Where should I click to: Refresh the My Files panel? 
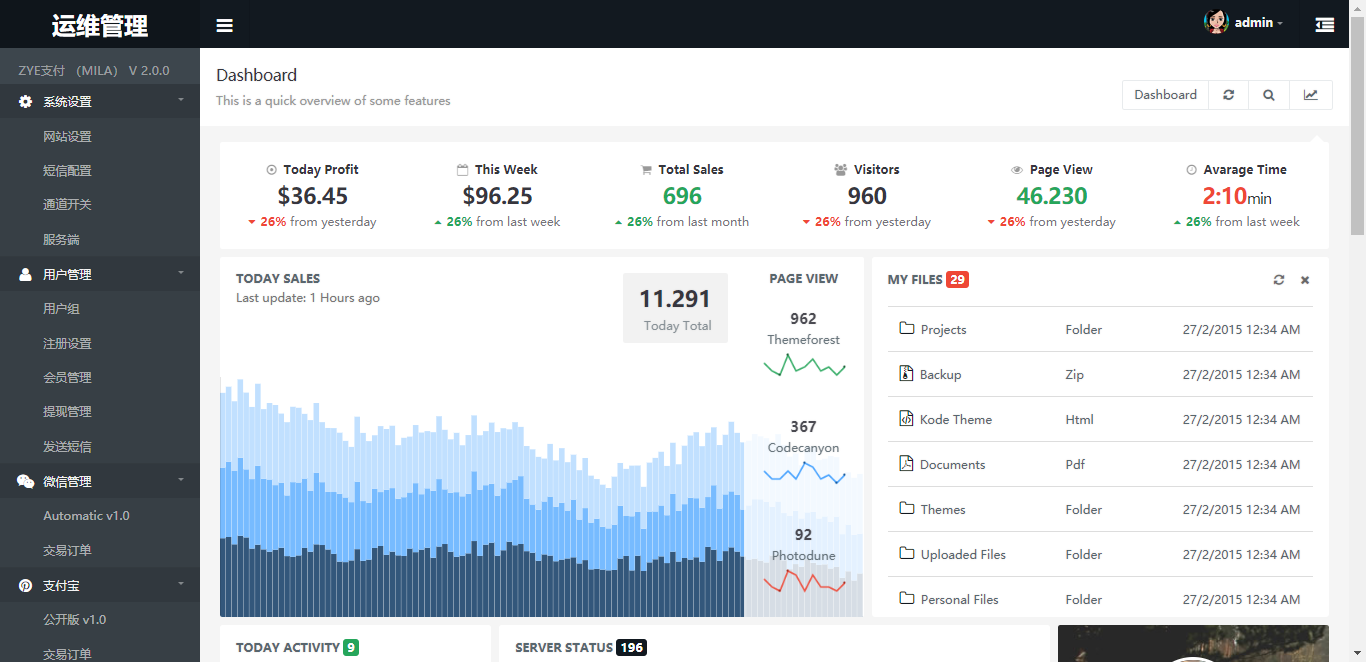tap(1279, 280)
